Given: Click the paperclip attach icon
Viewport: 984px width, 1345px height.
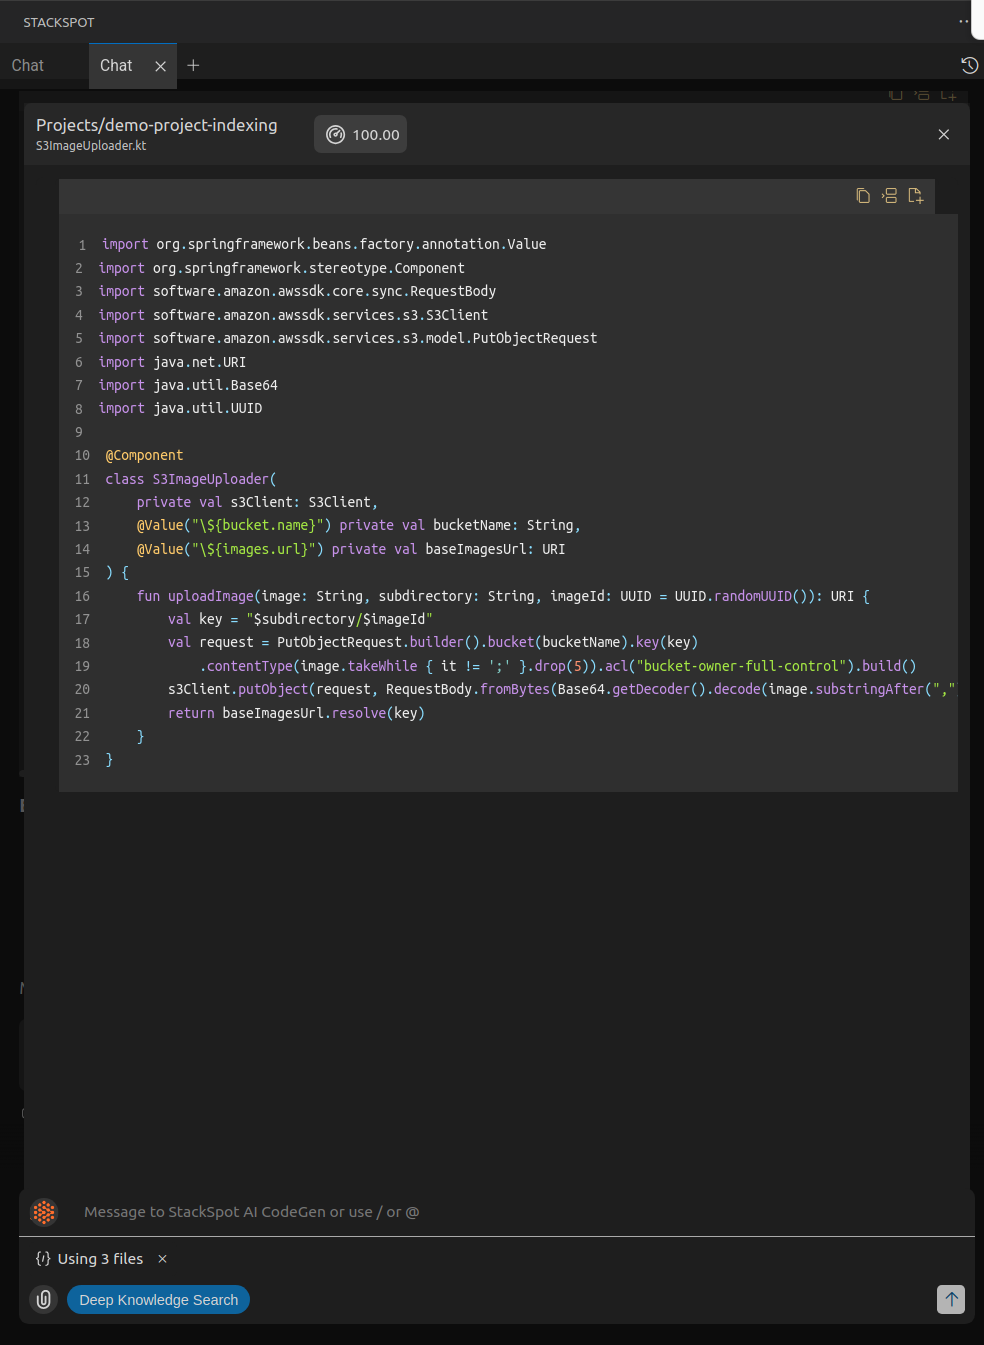Looking at the screenshot, I should (44, 1299).
